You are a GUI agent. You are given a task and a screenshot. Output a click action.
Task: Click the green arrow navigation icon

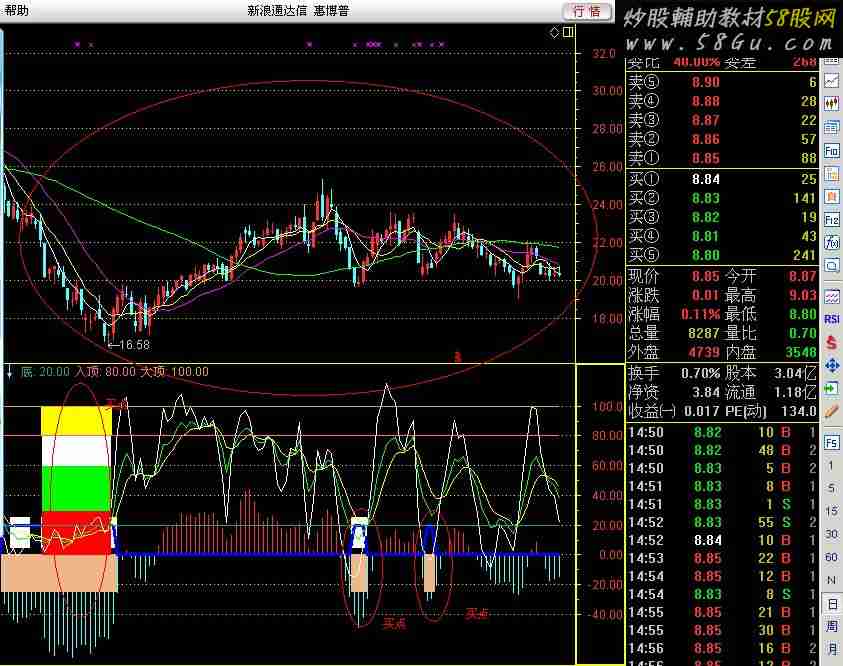click(x=832, y=388)
